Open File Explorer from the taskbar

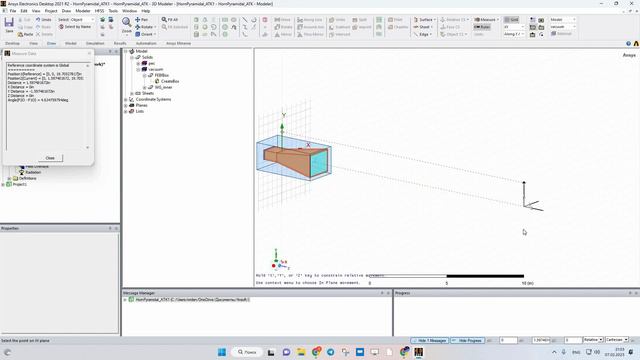(301, 352)
